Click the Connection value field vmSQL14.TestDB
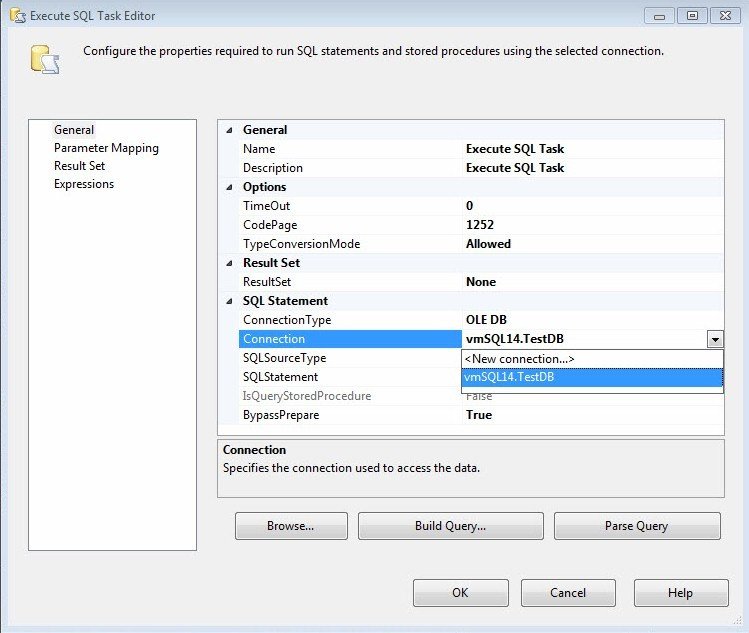 pos(585,339)
